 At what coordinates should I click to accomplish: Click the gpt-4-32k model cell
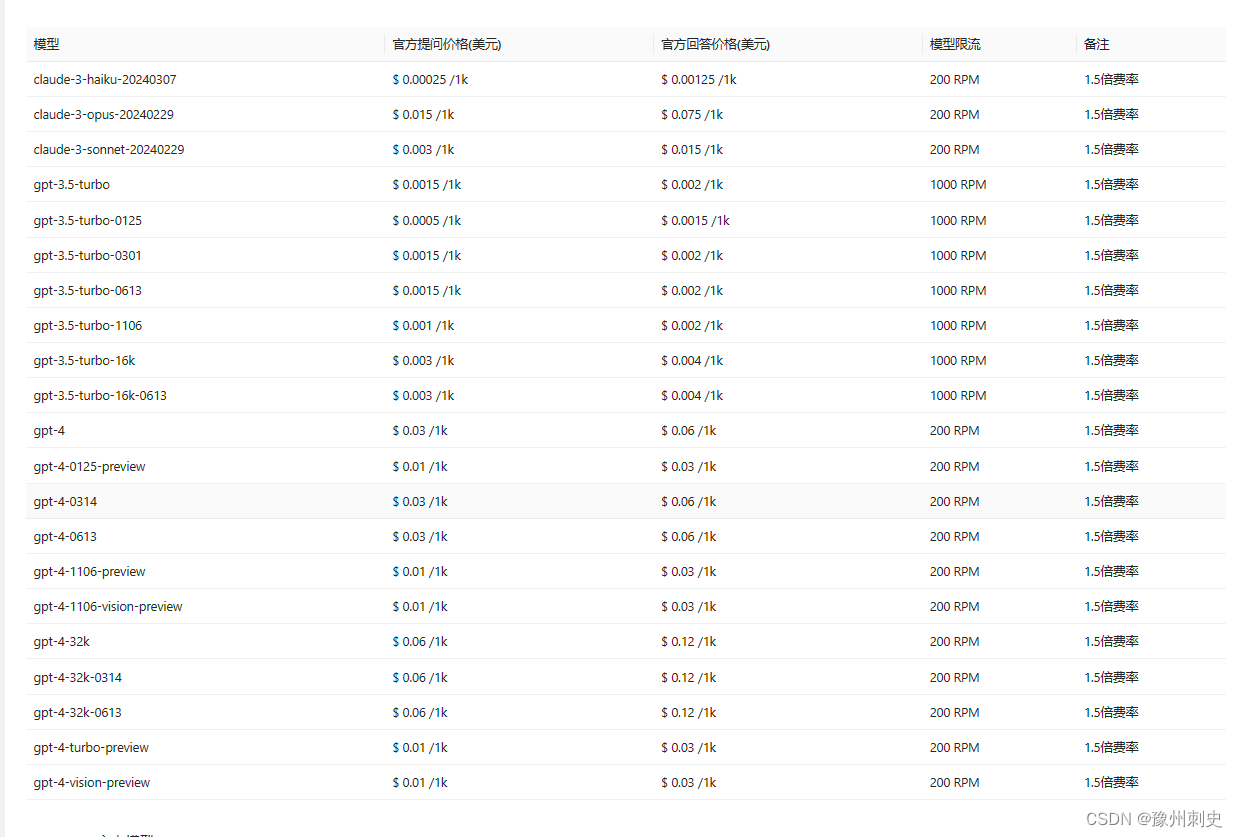(x=61, y=641)
